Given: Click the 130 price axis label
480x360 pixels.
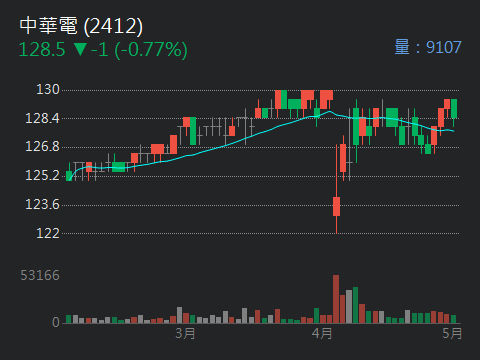Looking at the screenshot, I should coord(48,89).
